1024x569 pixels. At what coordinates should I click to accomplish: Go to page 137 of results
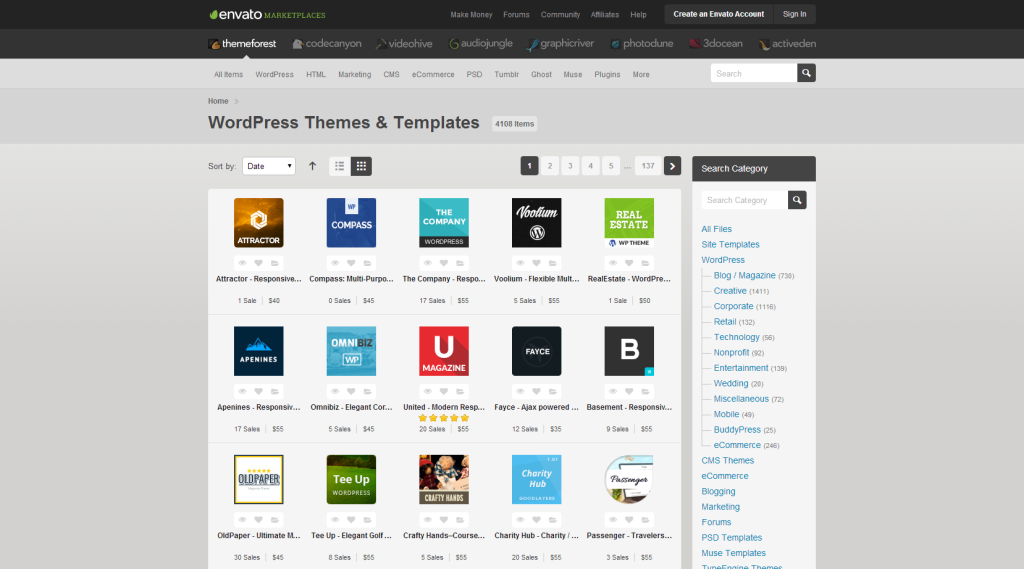[648, 166]
